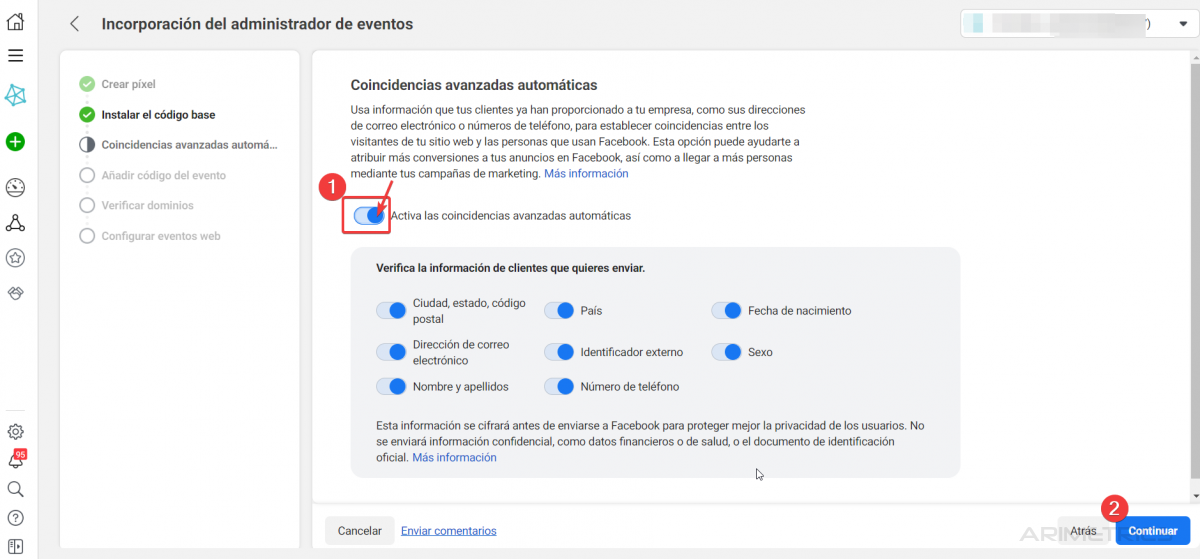Screen dimensions: 1200x559
Task: Select the Añadir código del evento step
Action: point(163,175)
